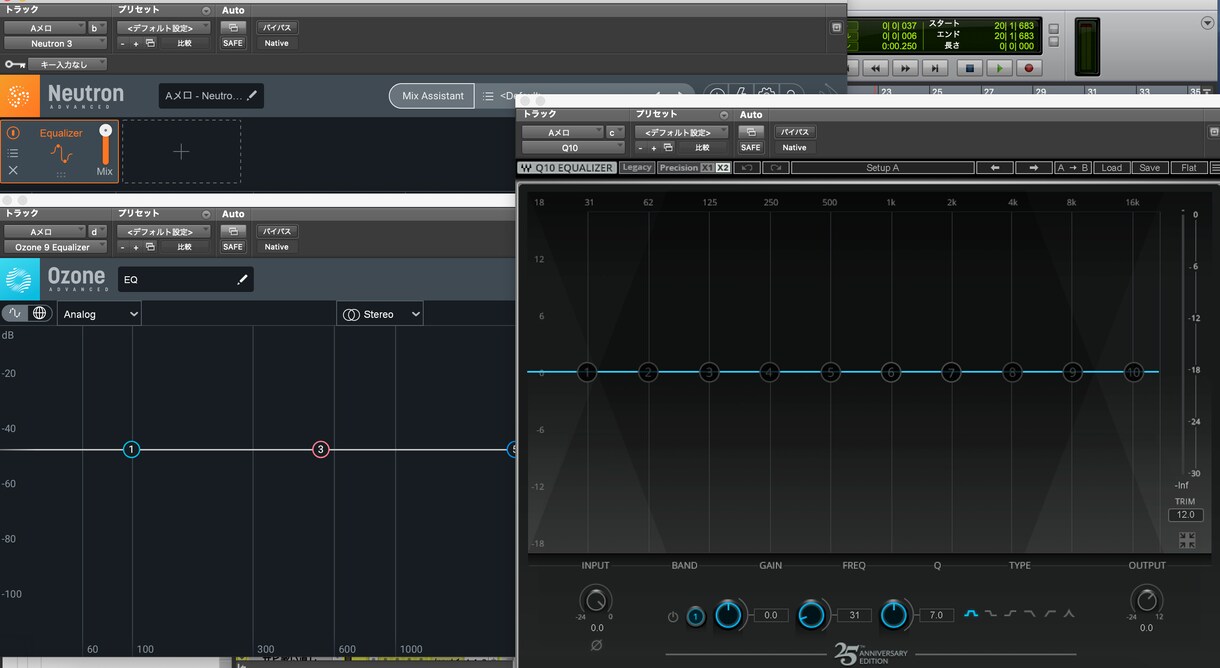
Task: Click the next preset plus button in the Ozone header
Action: pos(136,247)
